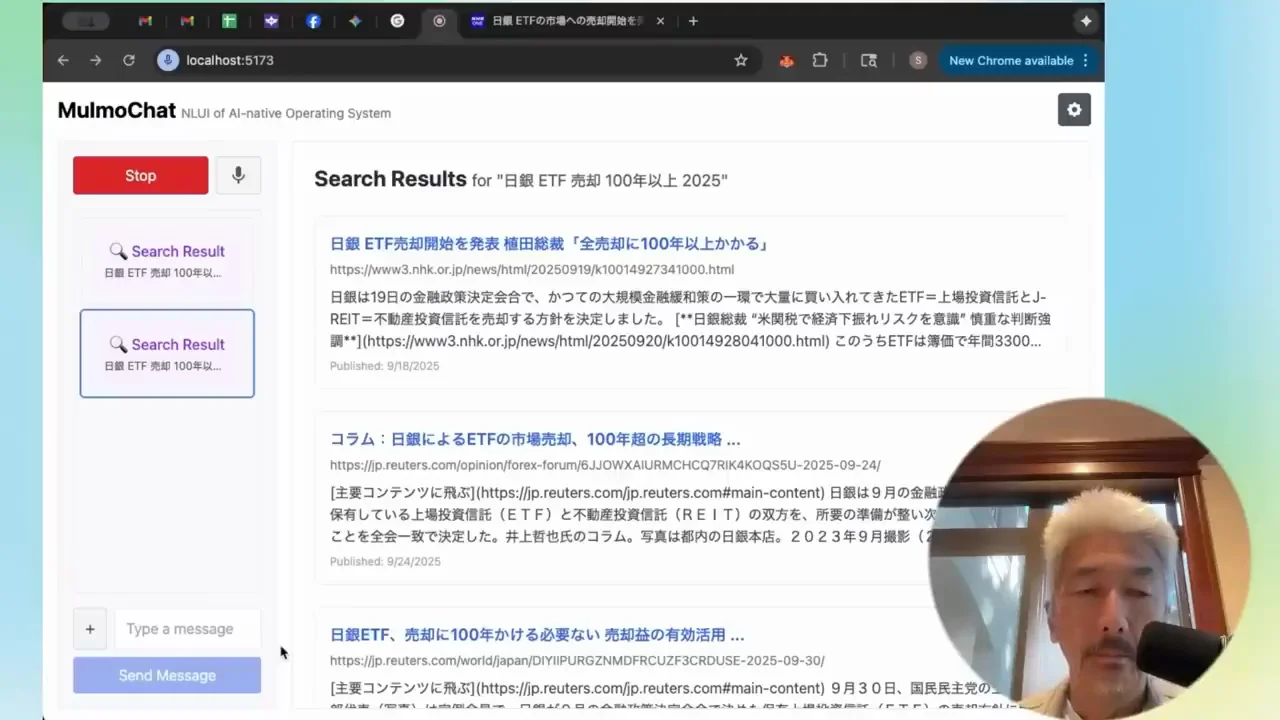Open the コラム：日銀によるETFの市場売却 result
Viewport: 1280px width, 720px height.
[535, 439]
